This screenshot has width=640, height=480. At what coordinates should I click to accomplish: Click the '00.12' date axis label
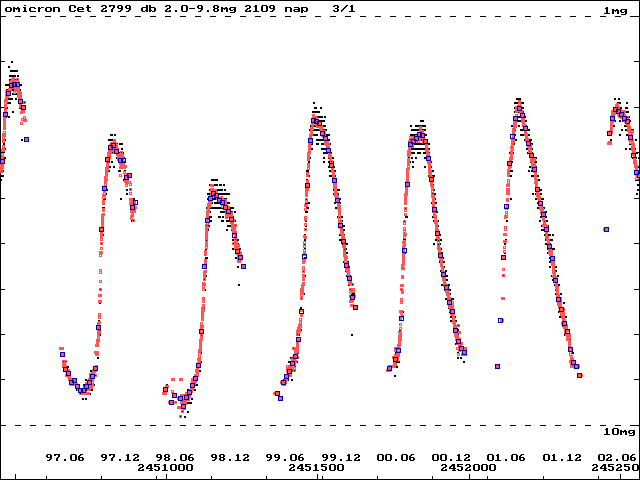[x=451, y=458]
